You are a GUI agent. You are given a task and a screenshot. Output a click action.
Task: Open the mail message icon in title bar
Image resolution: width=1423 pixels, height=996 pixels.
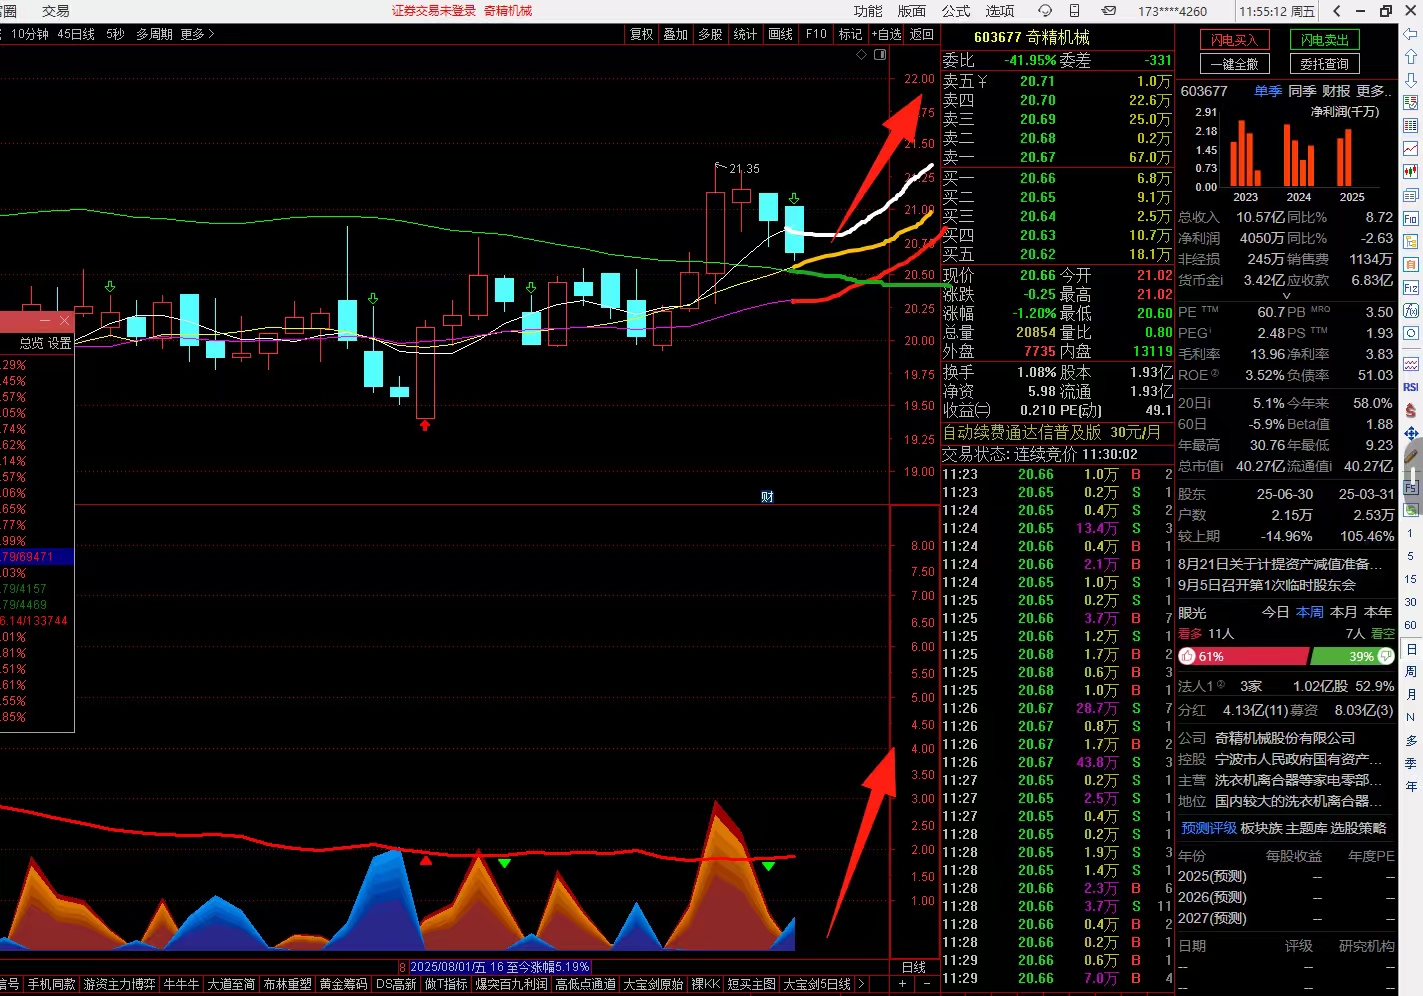(x=1109, y=11)
